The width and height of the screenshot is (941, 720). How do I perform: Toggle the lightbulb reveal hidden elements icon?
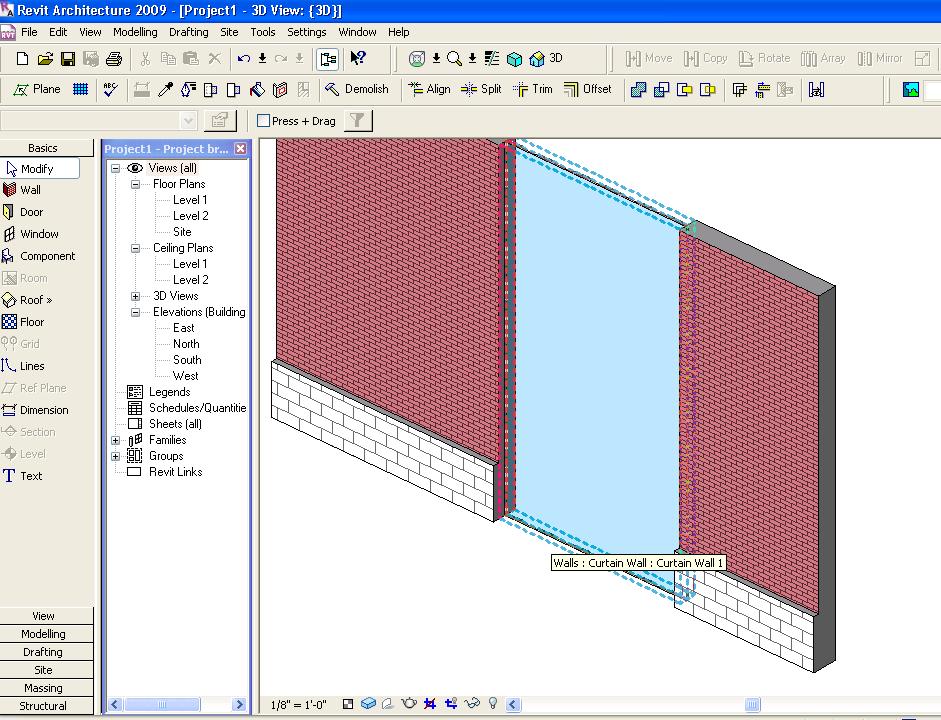point(493,704)
